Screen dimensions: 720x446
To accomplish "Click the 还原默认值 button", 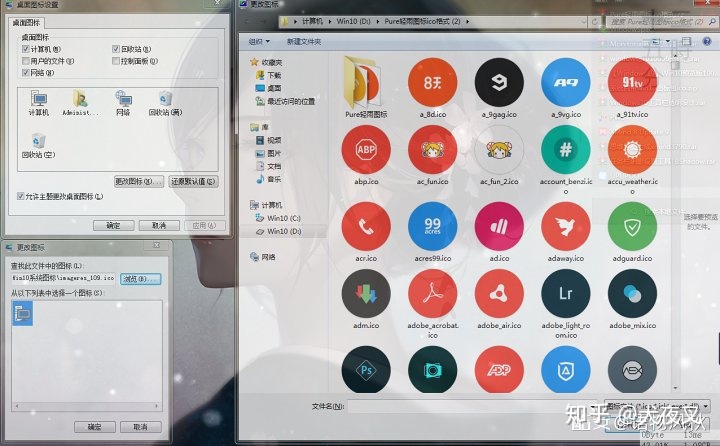I will (x=193, y=181).
